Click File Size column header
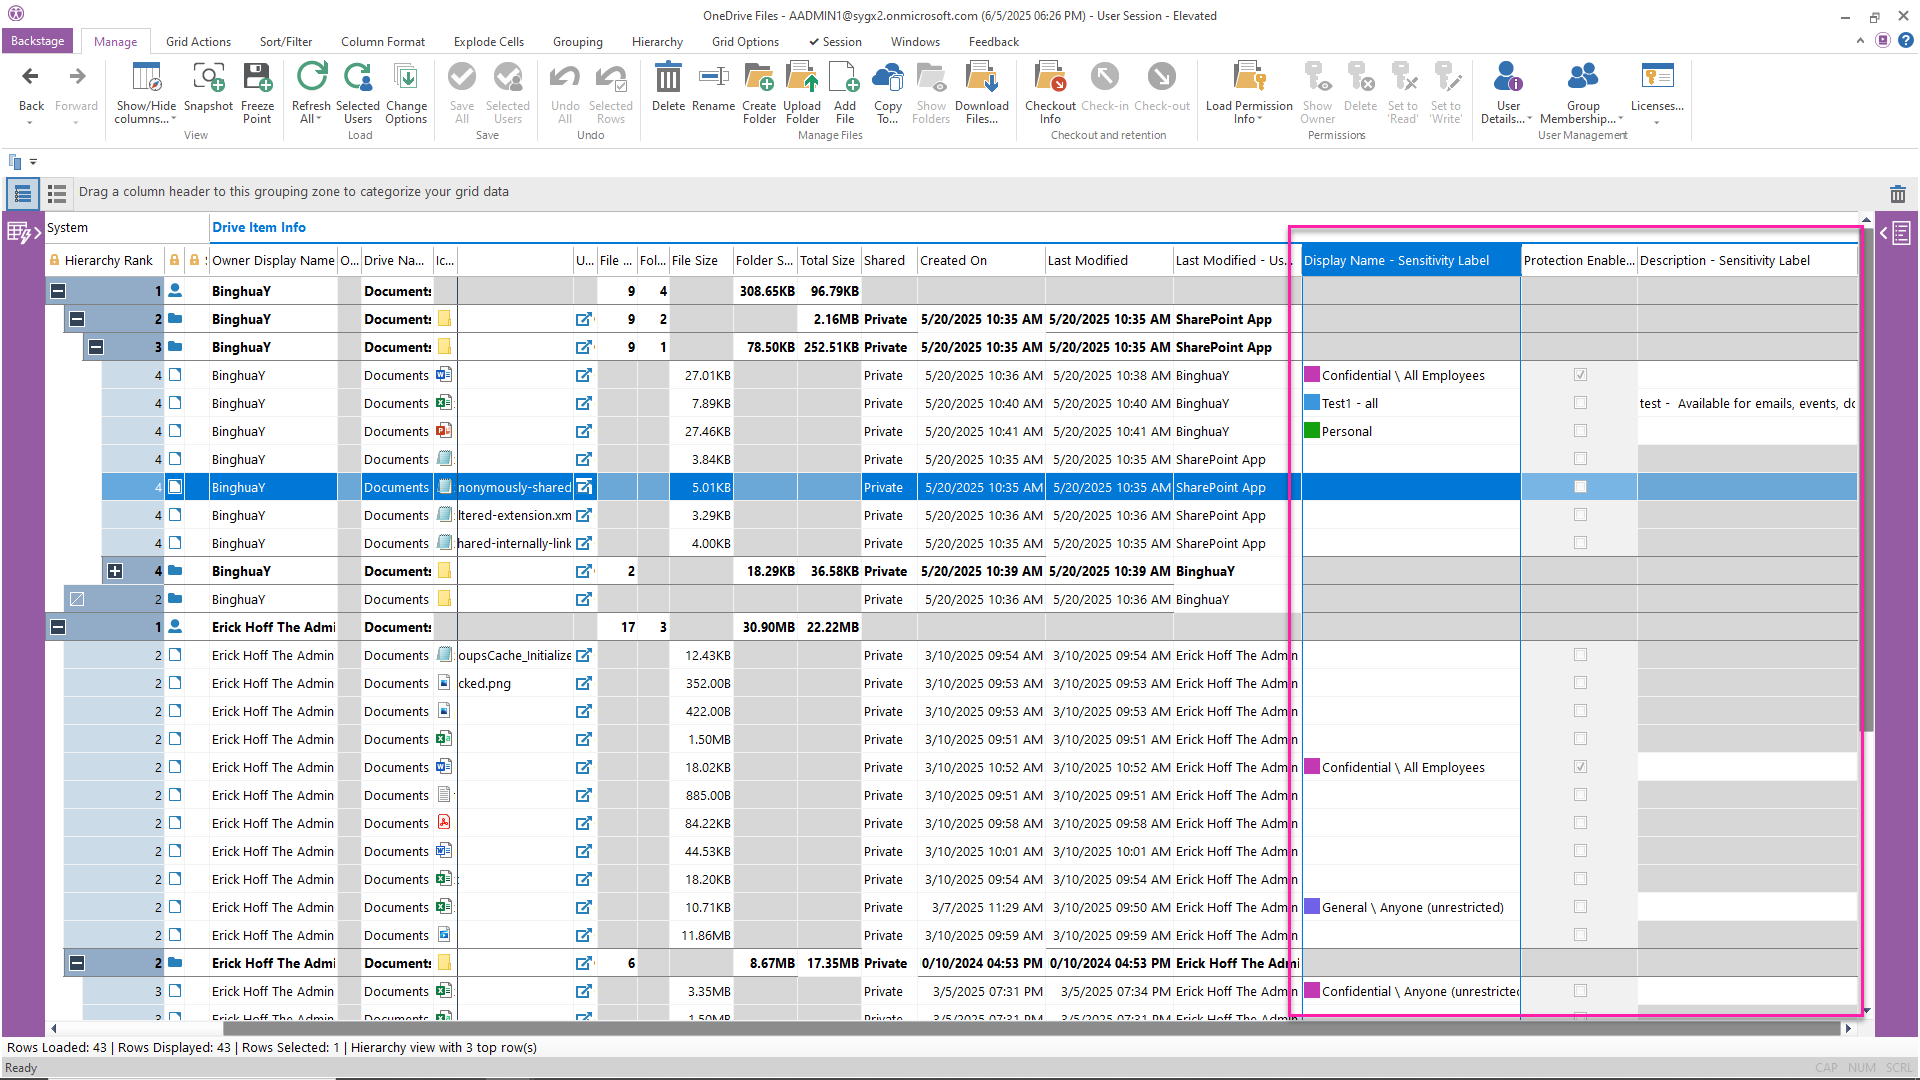Image resolution: width=1920 pixels, height=1080 pixels. click(700, 261)
